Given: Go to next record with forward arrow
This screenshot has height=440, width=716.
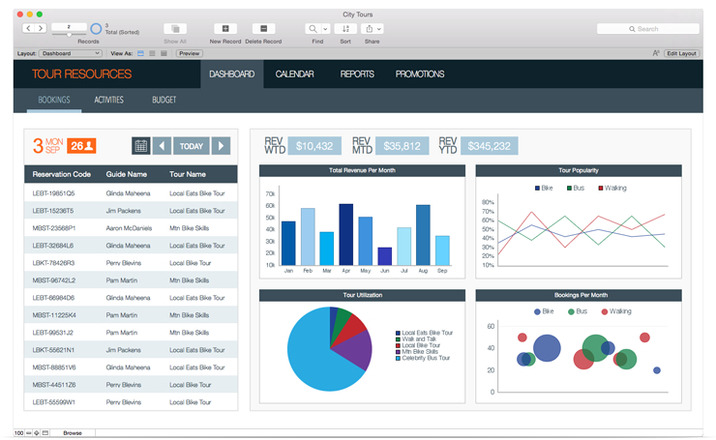Looking at the screenshot, I should click(41, 28).
